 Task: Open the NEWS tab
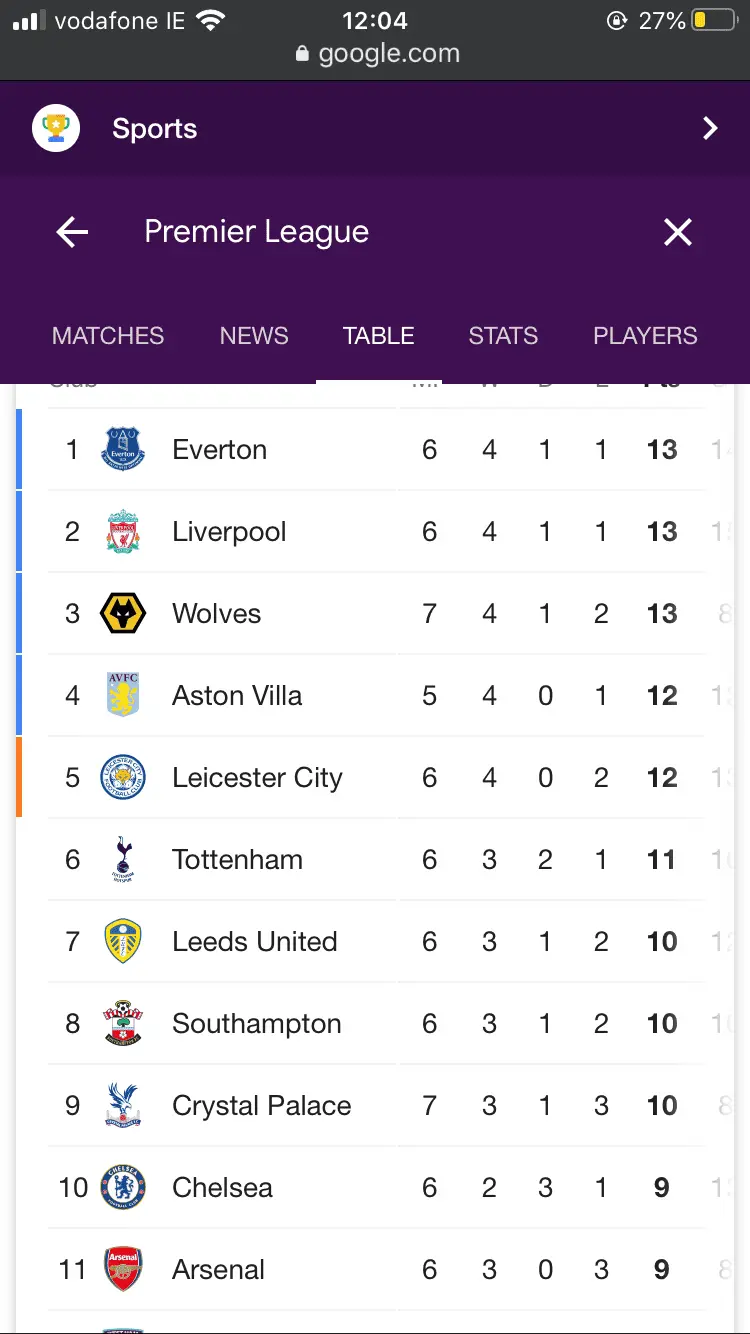point(254,336)
